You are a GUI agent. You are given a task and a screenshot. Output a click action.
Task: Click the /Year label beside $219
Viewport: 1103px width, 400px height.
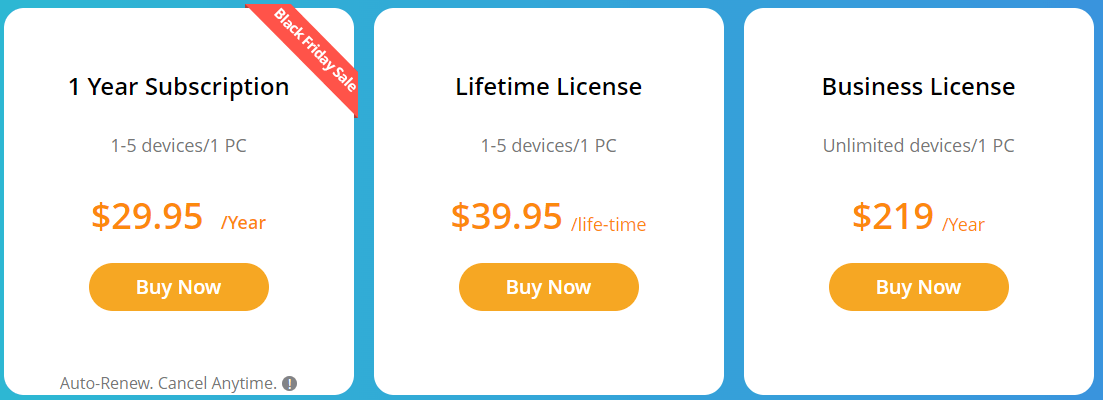click(963, 225)
